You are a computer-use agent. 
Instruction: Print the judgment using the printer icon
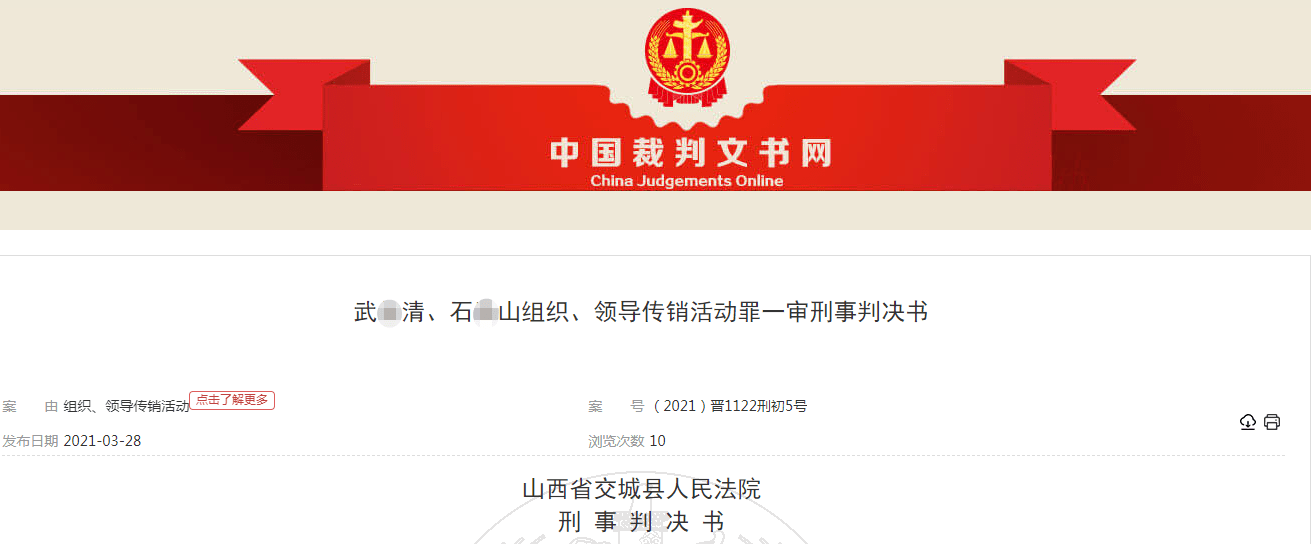coord(1272,422)
